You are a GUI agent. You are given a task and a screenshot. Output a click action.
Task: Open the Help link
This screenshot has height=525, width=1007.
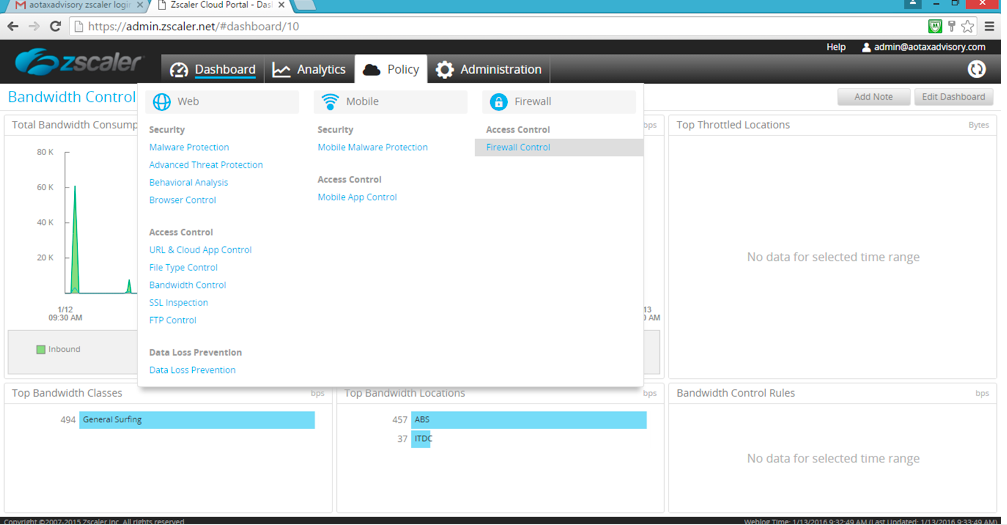(836, 47)
